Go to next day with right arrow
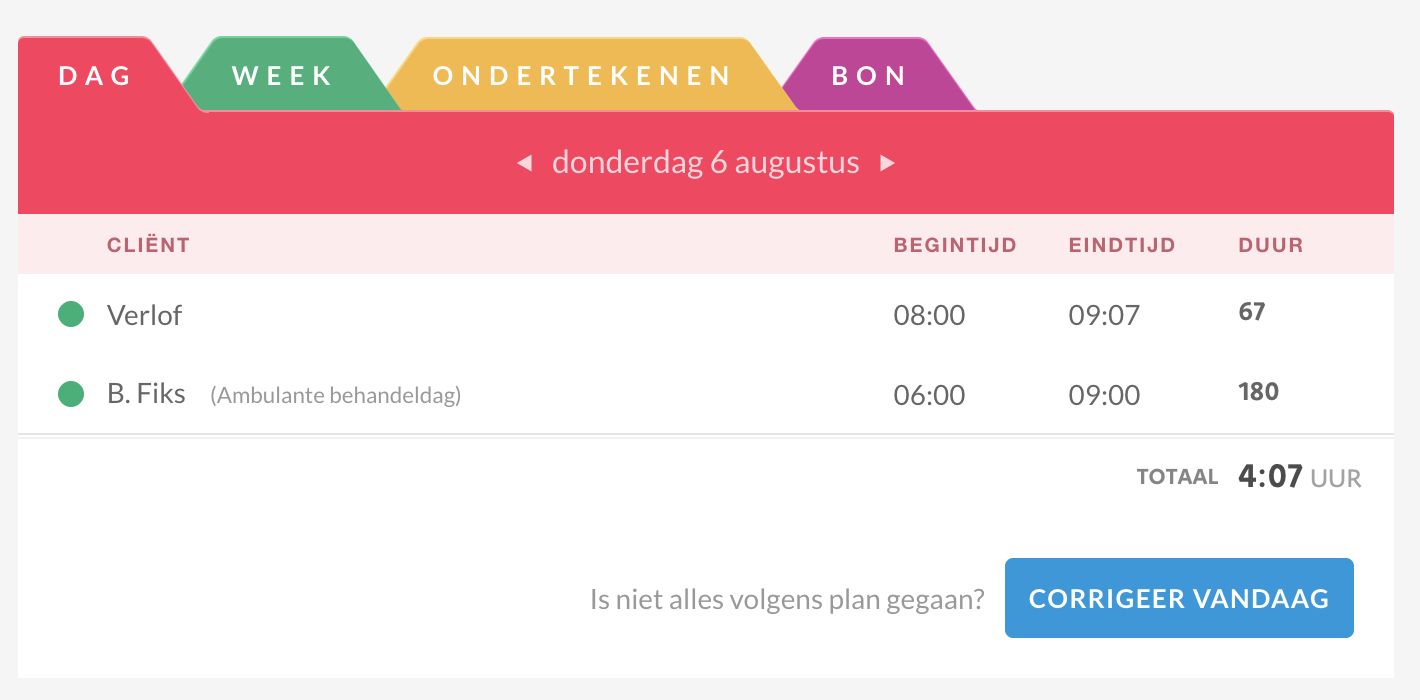The height and width of the screenshot is (700, 1420). click(887, 163)
